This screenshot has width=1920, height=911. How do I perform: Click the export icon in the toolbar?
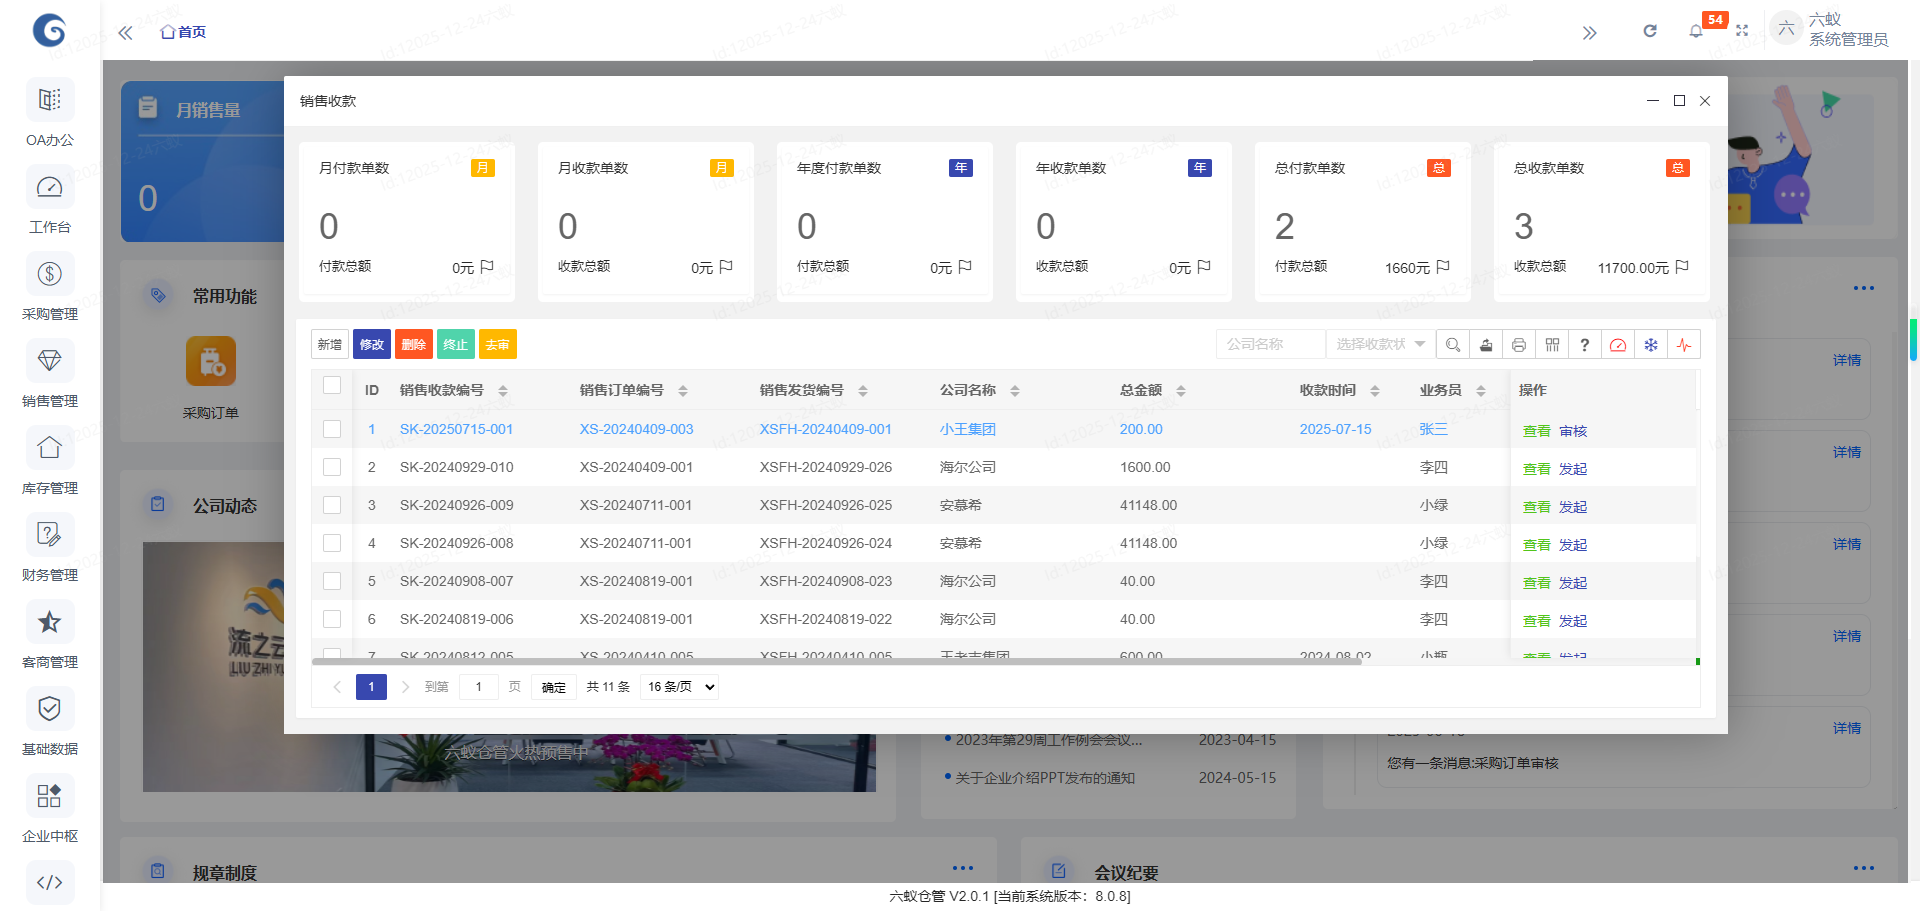click(x=1486, y=344)
